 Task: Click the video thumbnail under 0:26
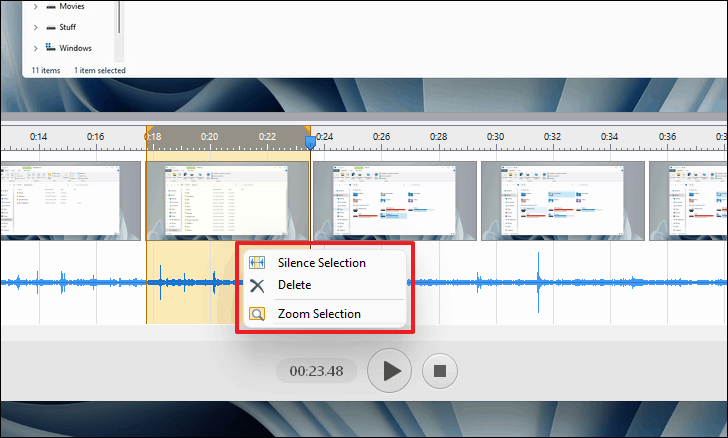[x=395, y=201]
